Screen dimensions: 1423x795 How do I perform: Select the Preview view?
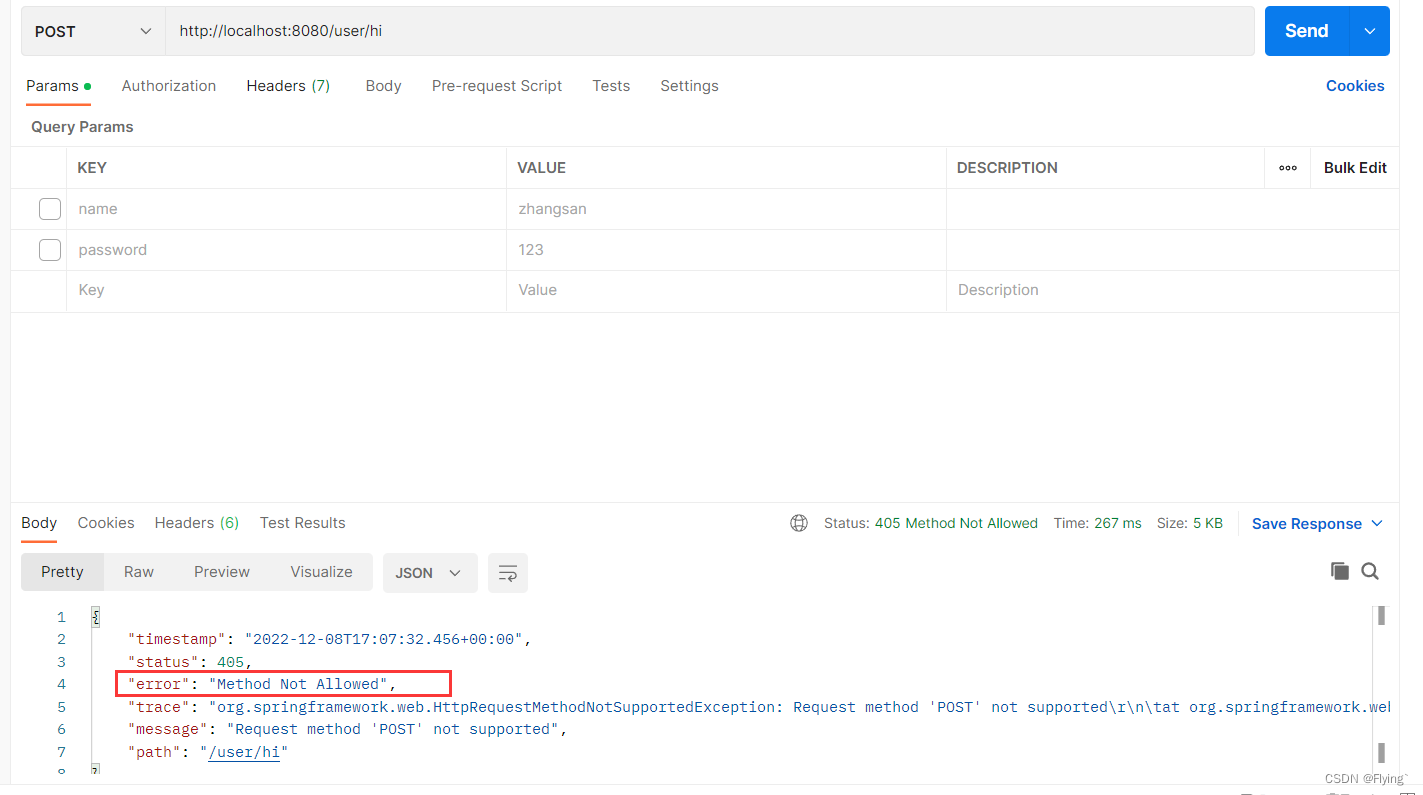[x=222, y=572]
